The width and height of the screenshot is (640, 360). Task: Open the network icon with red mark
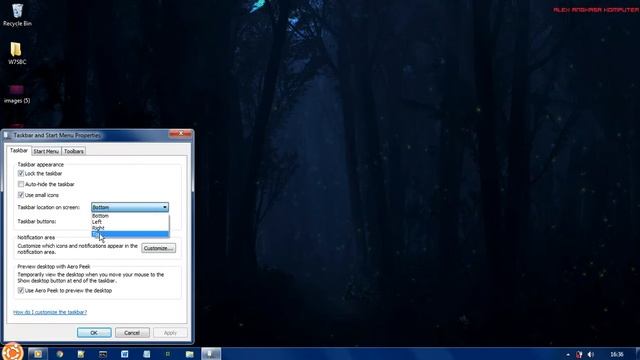tap(579, 354)
